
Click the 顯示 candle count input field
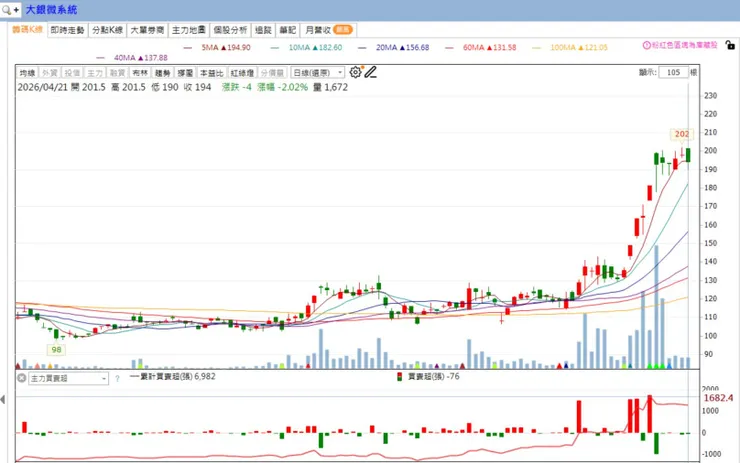click(673, 72)
